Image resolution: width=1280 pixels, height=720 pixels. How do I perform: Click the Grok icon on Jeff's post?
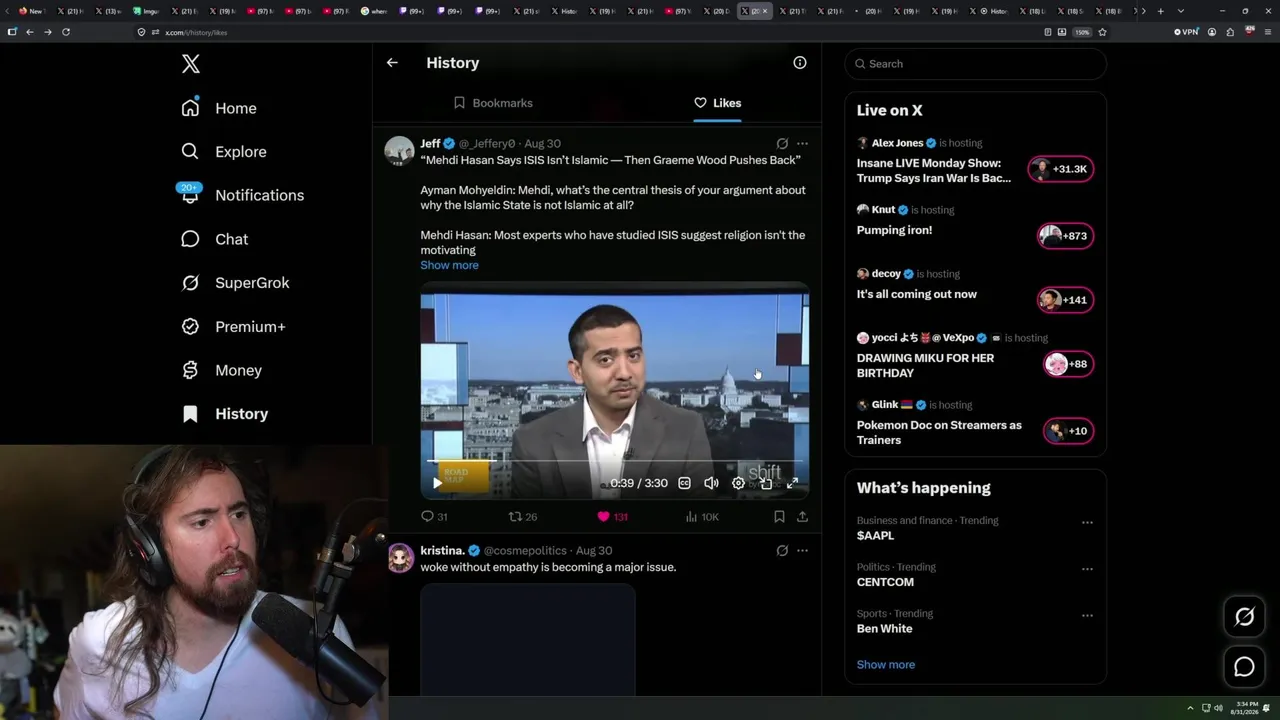pos(782,144)
